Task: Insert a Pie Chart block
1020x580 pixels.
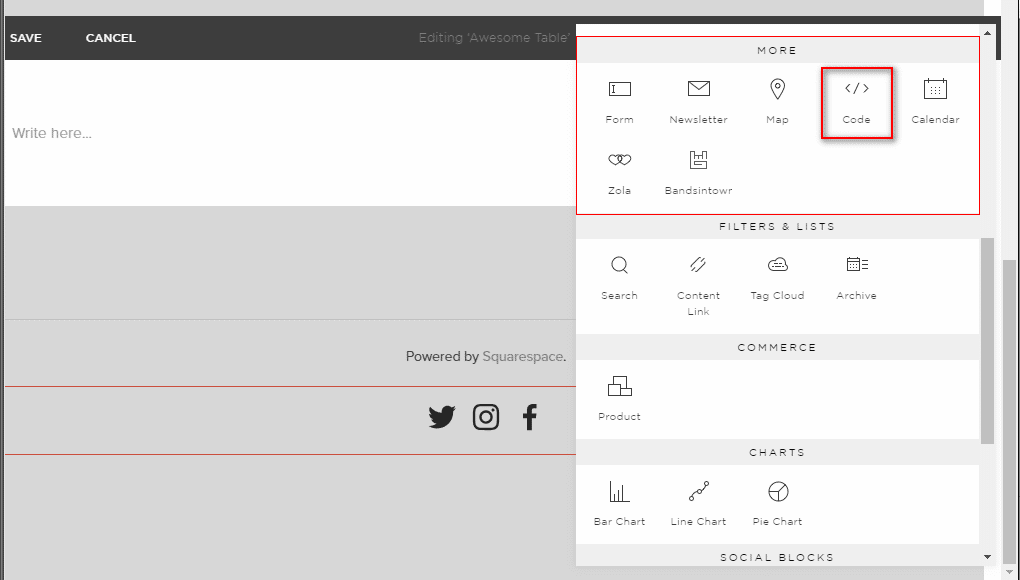Action: coord(777,502)
